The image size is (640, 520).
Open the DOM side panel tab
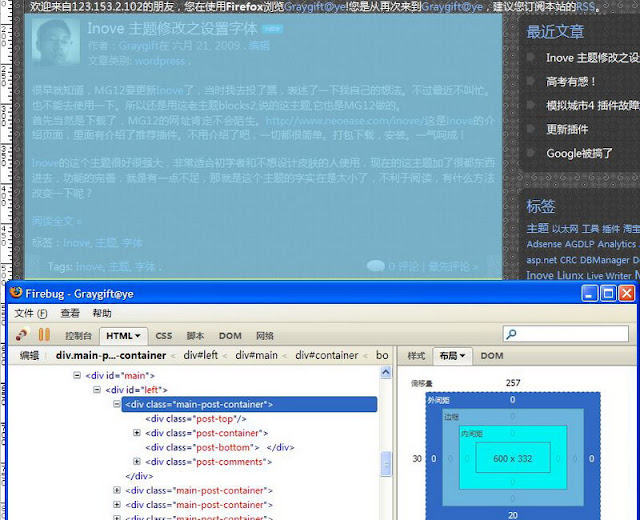click(492, 356)
